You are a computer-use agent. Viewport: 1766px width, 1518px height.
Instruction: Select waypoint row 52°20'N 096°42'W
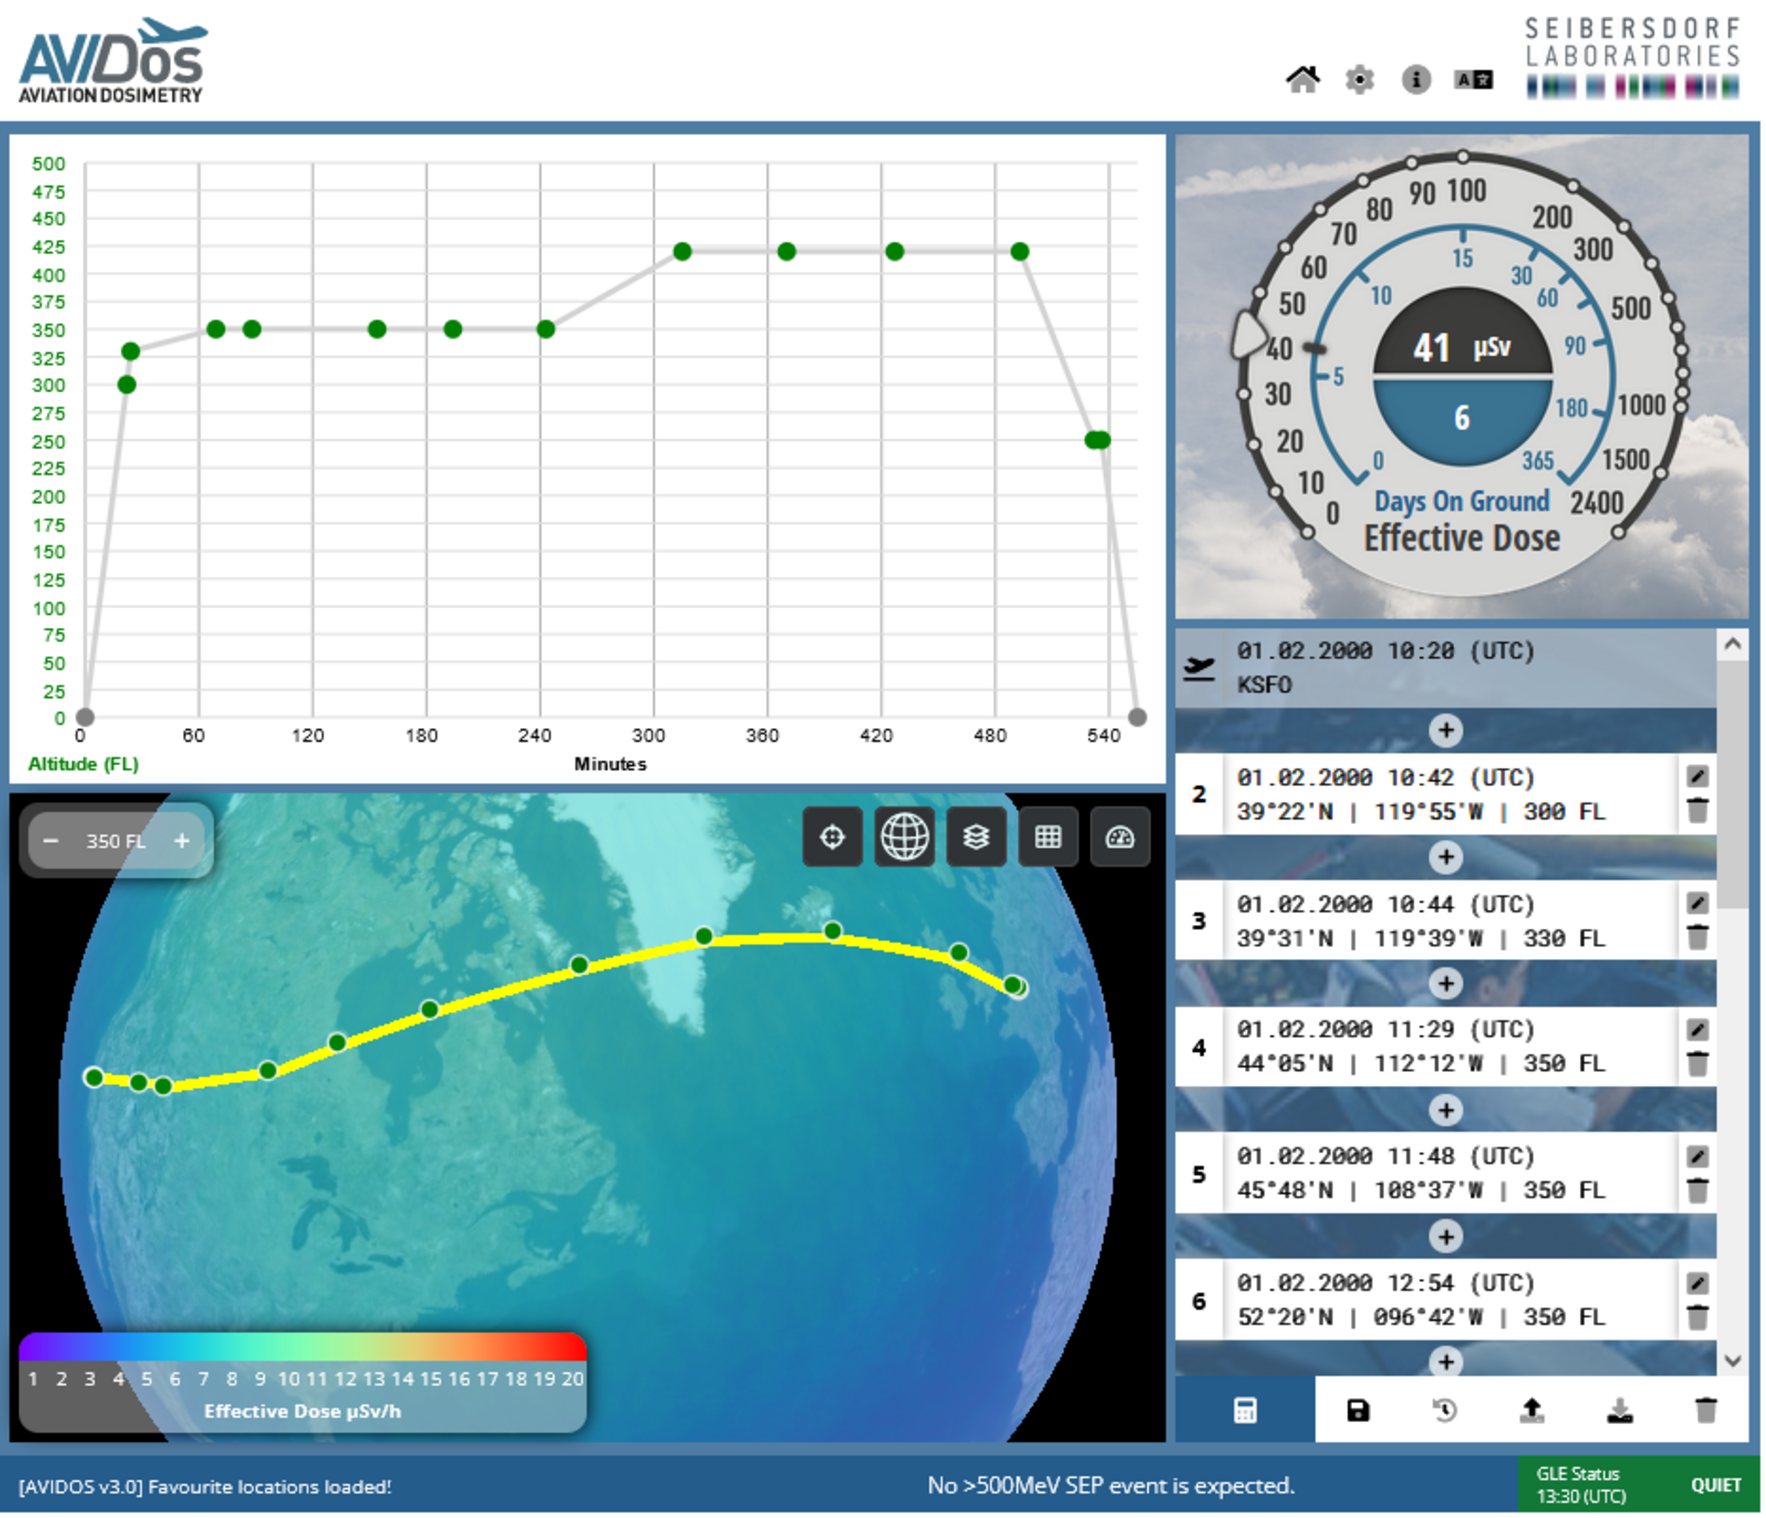coord(1445,1300)
